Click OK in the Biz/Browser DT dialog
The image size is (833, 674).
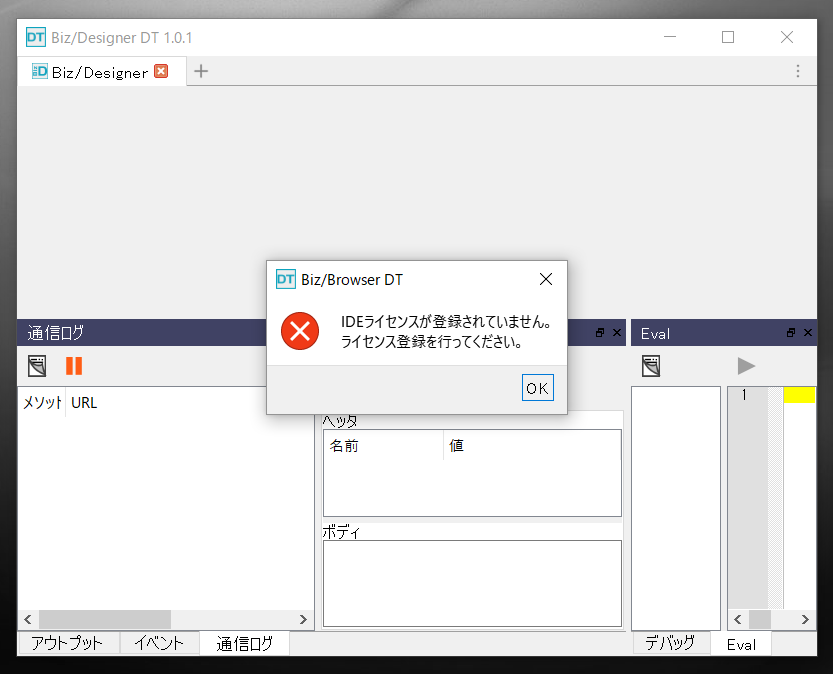tap(538, 388)
